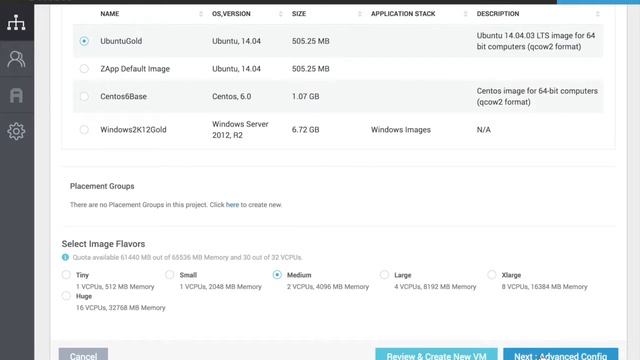Open the users sidebar icon

click(16, 59)
